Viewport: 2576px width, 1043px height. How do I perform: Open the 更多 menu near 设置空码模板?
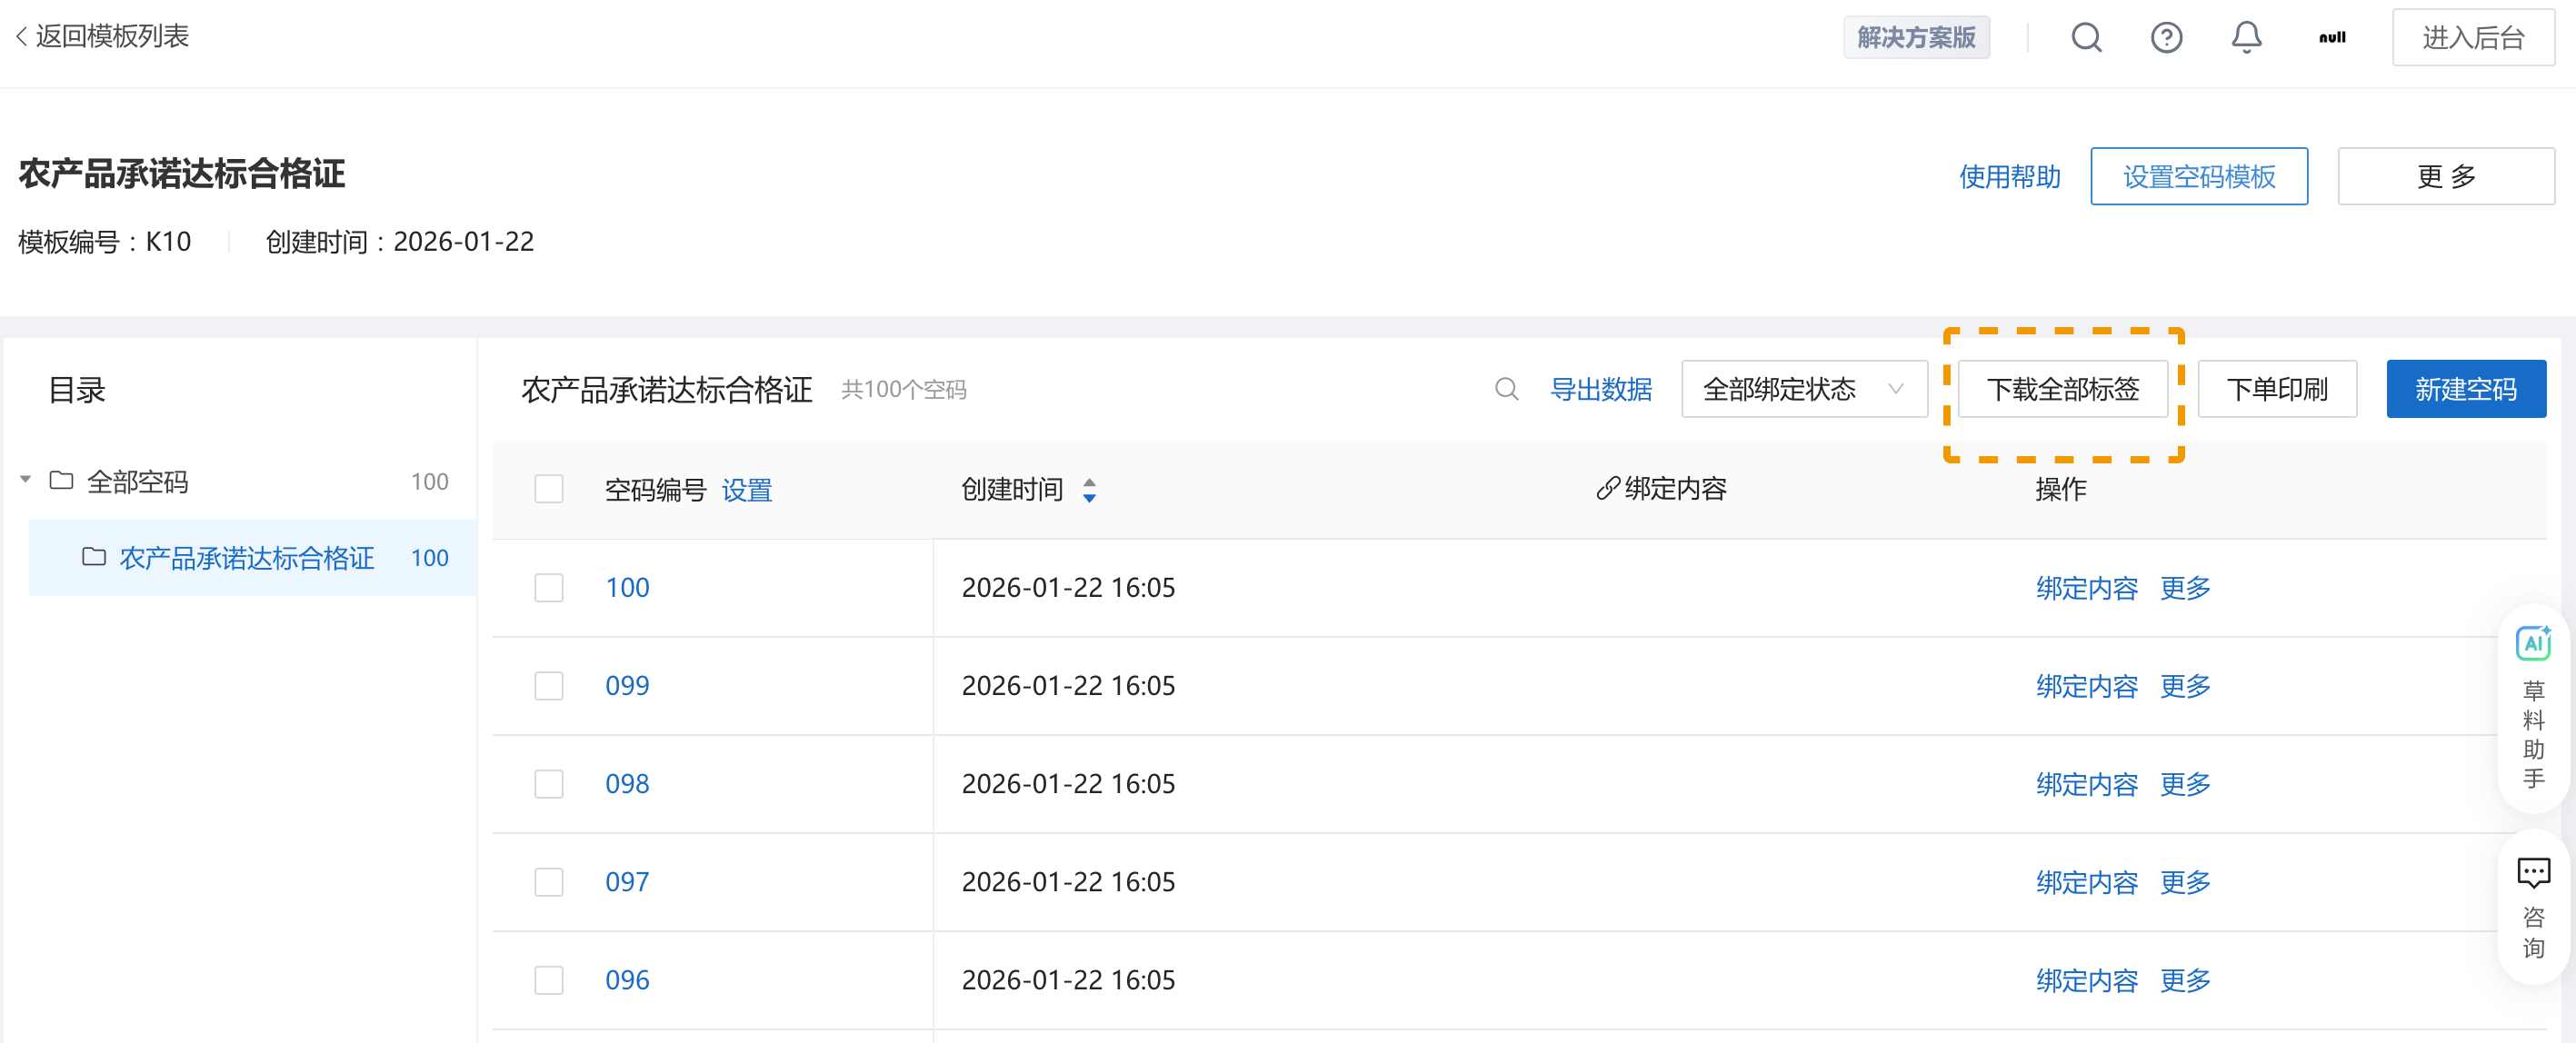pos(2445,176)
